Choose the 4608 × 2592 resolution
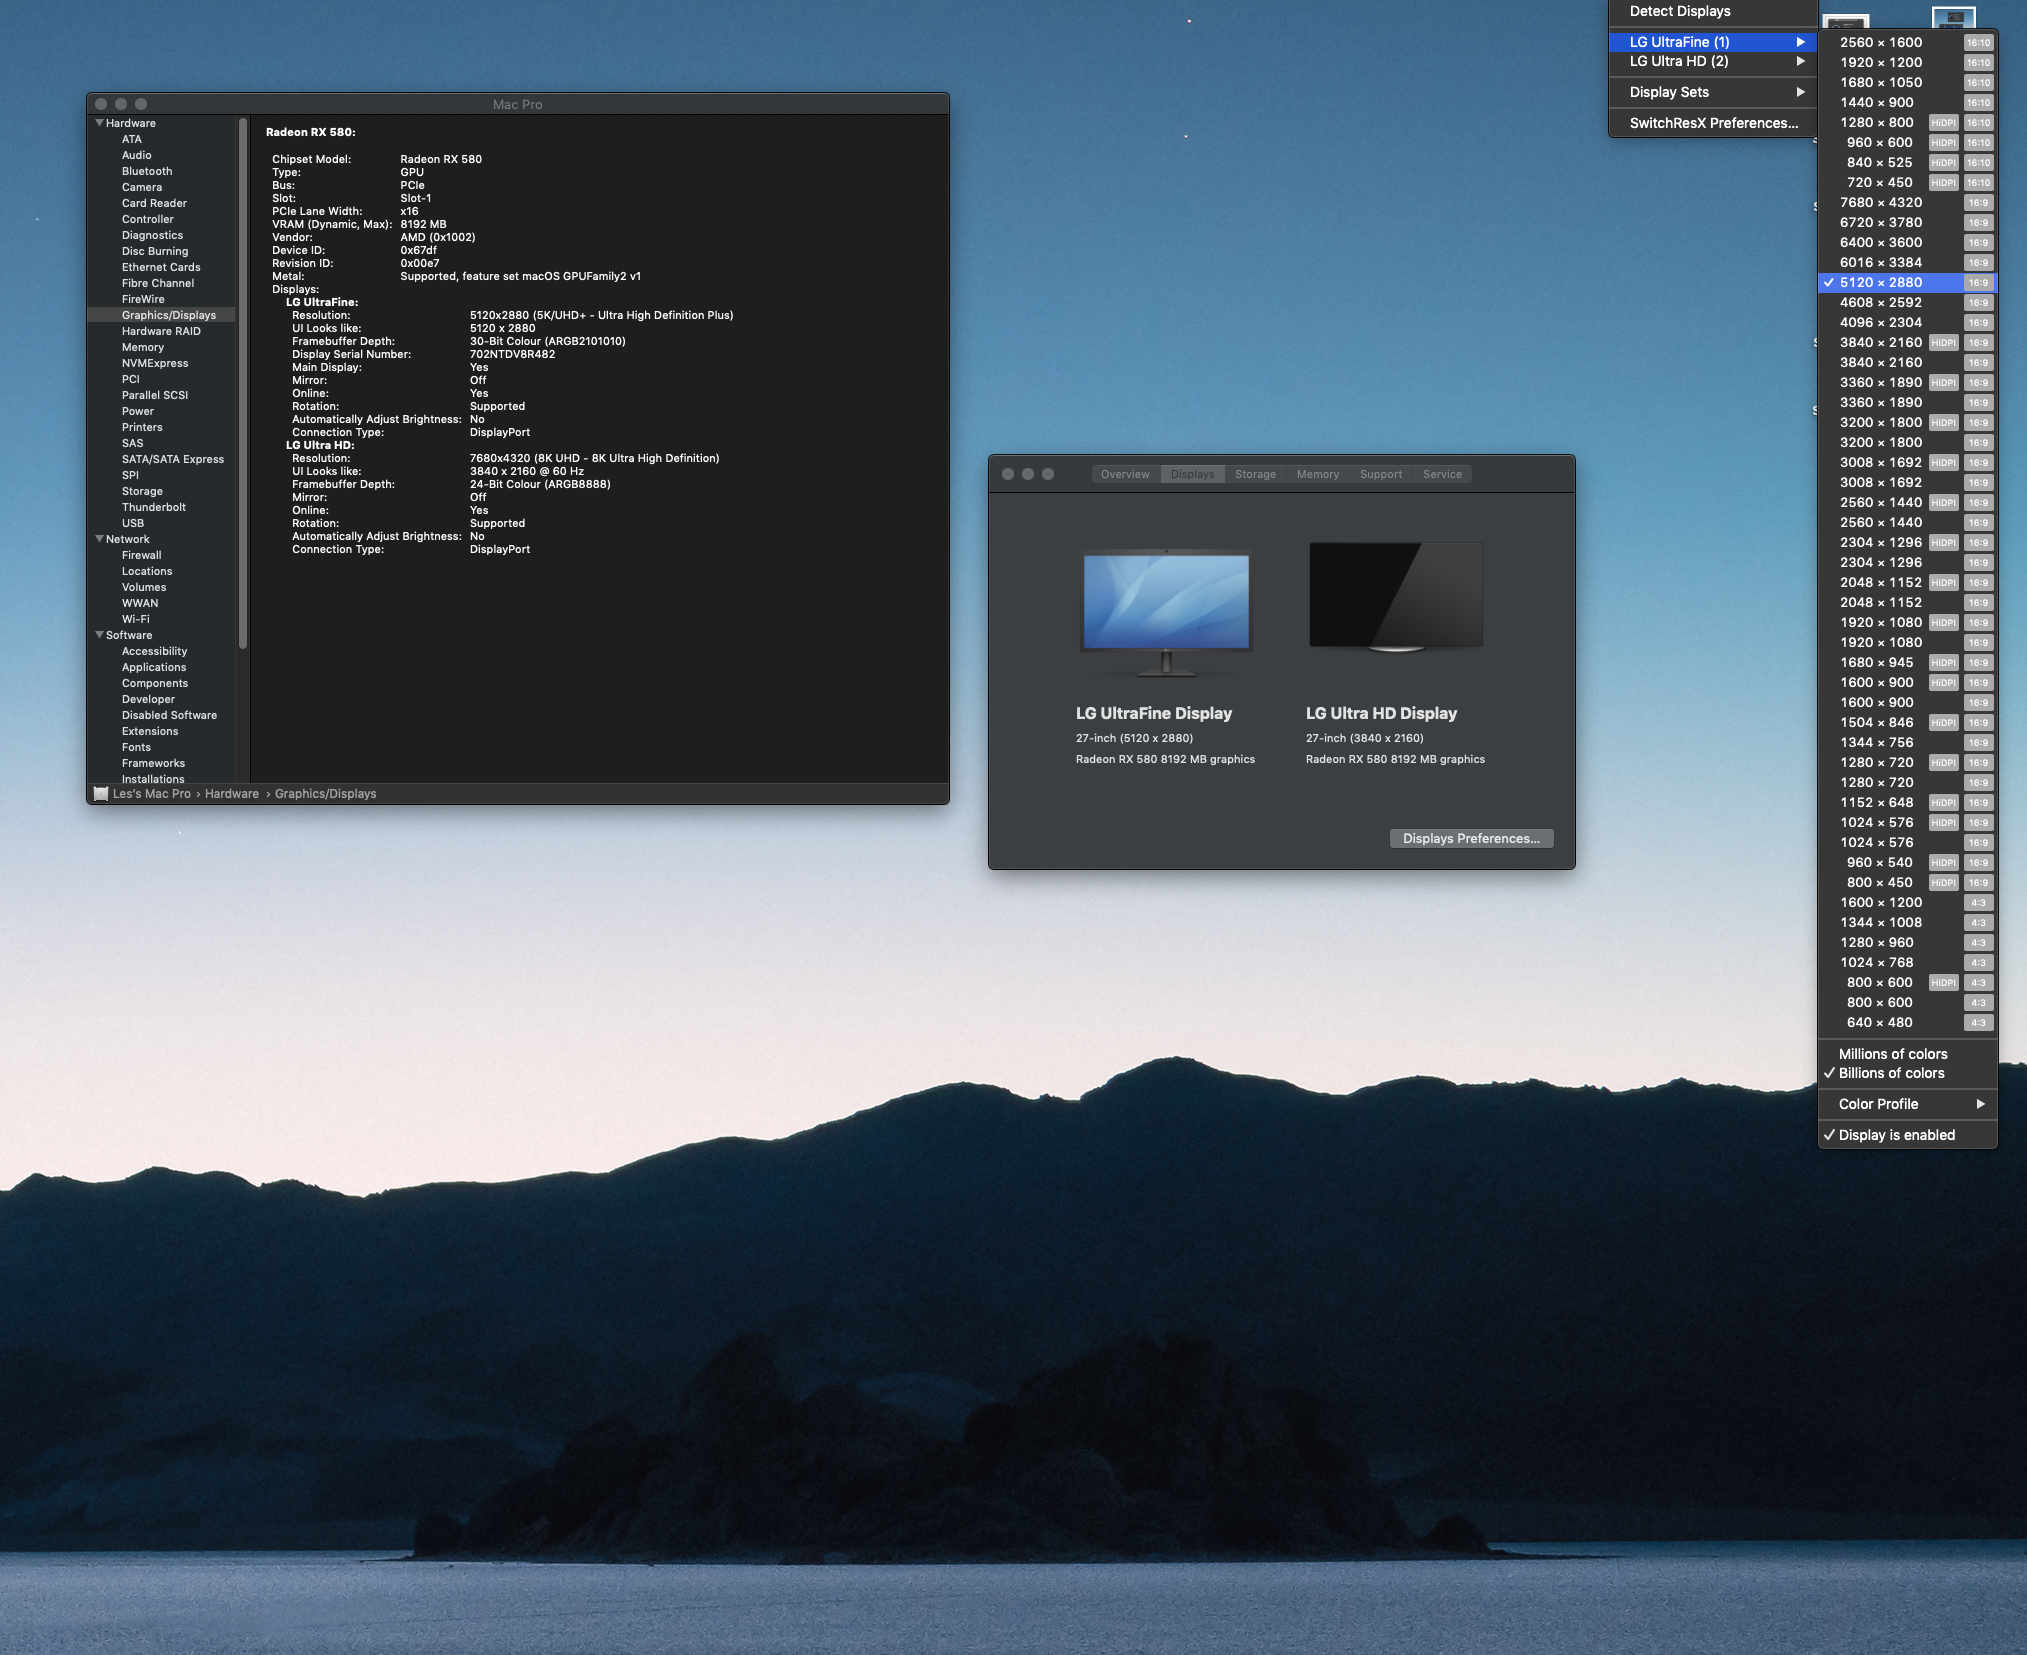 pyautogui.click(x=1907, y=302)
